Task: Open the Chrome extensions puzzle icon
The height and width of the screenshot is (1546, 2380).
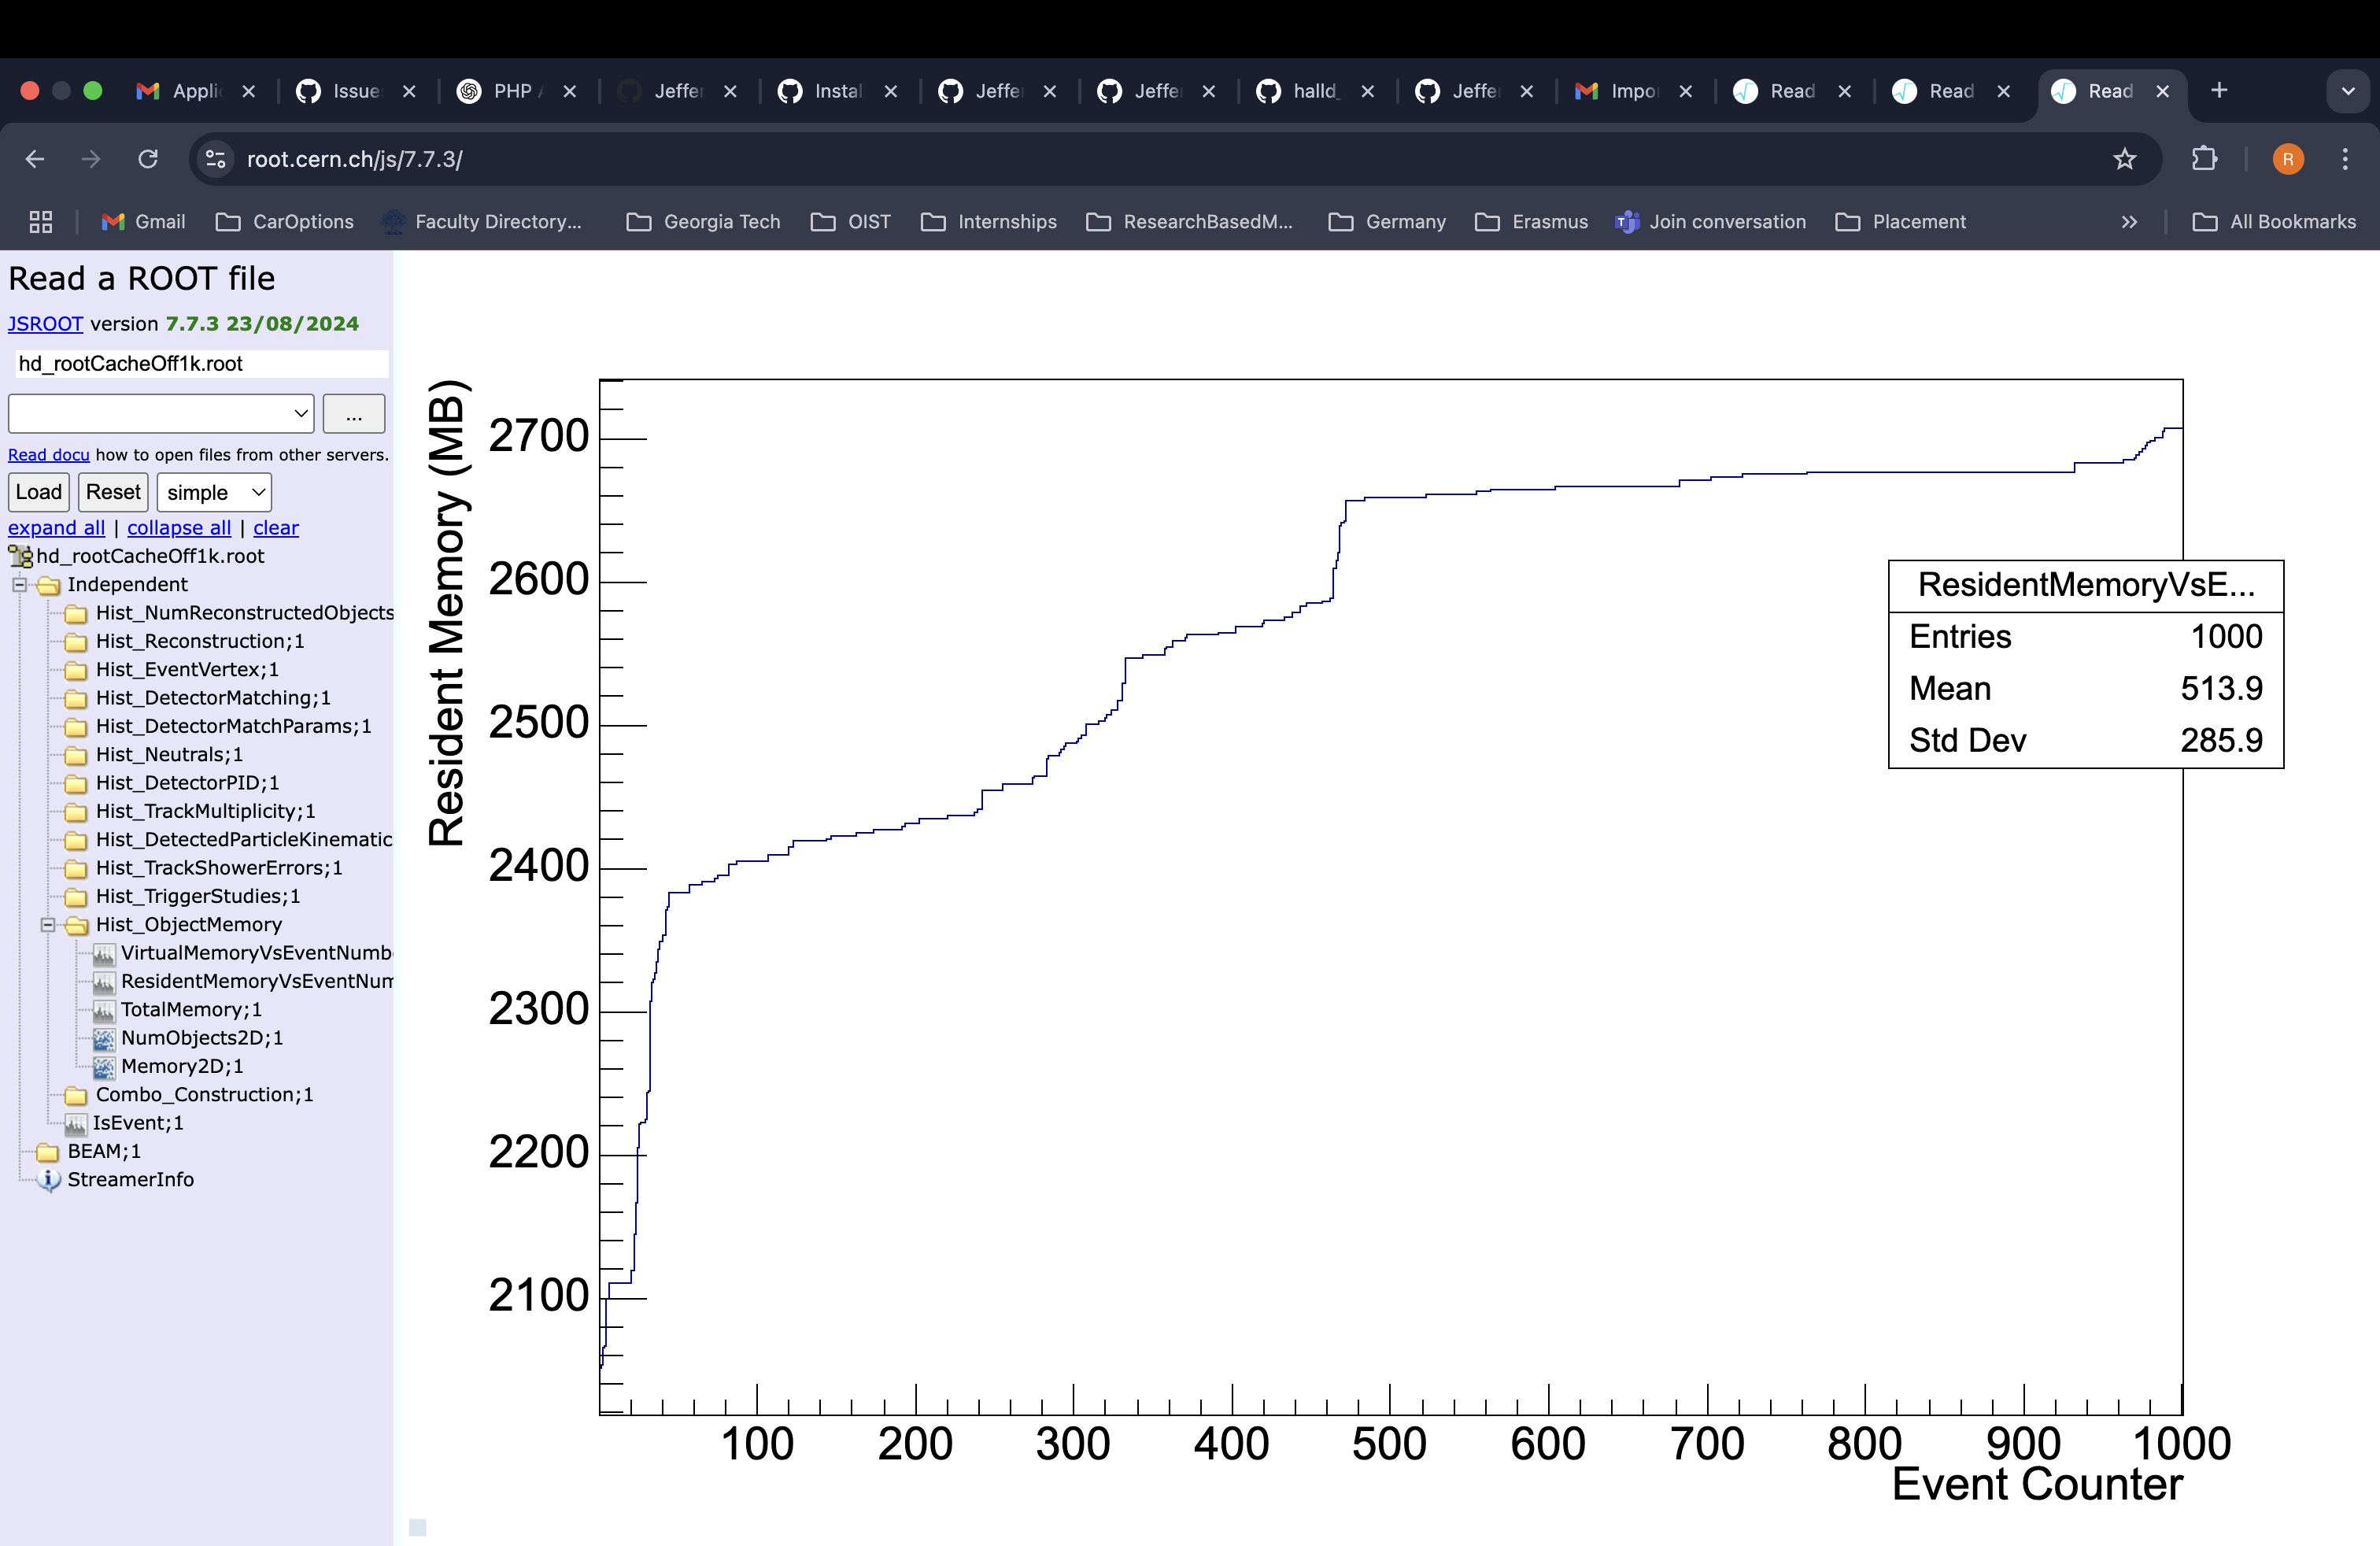Action: coord(2204,159)
